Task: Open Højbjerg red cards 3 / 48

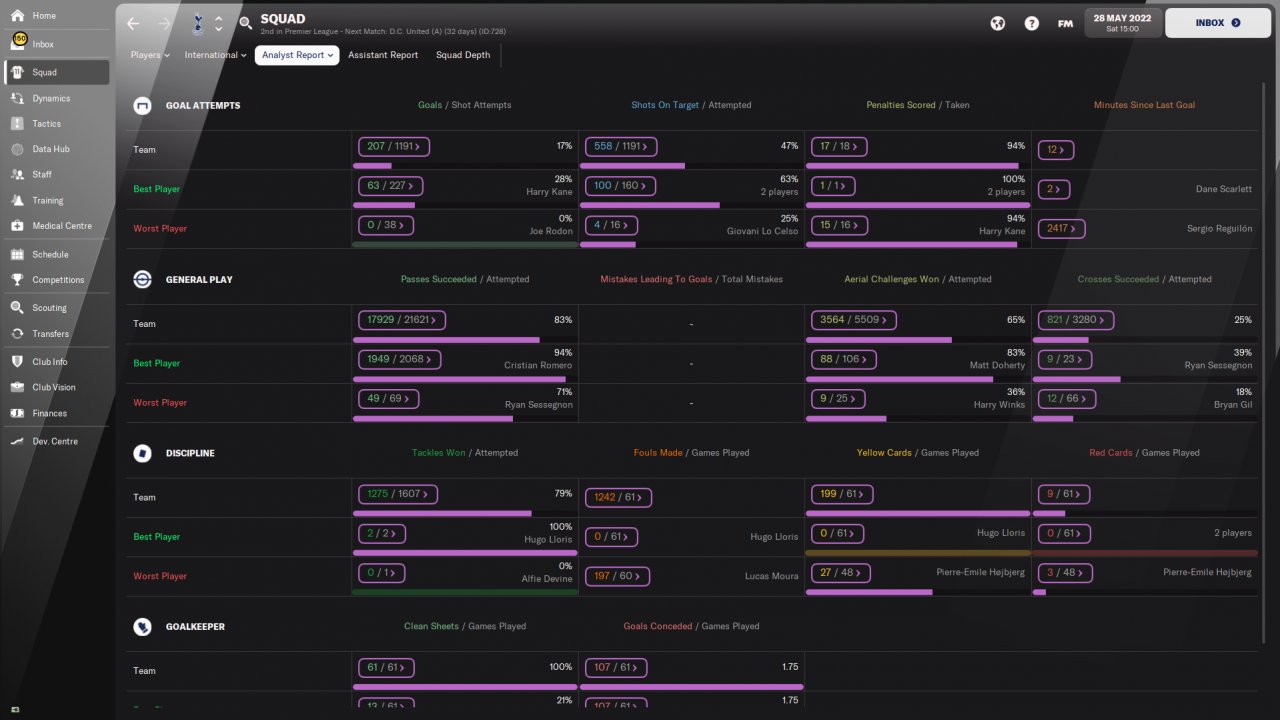Action: point(1065,574)
